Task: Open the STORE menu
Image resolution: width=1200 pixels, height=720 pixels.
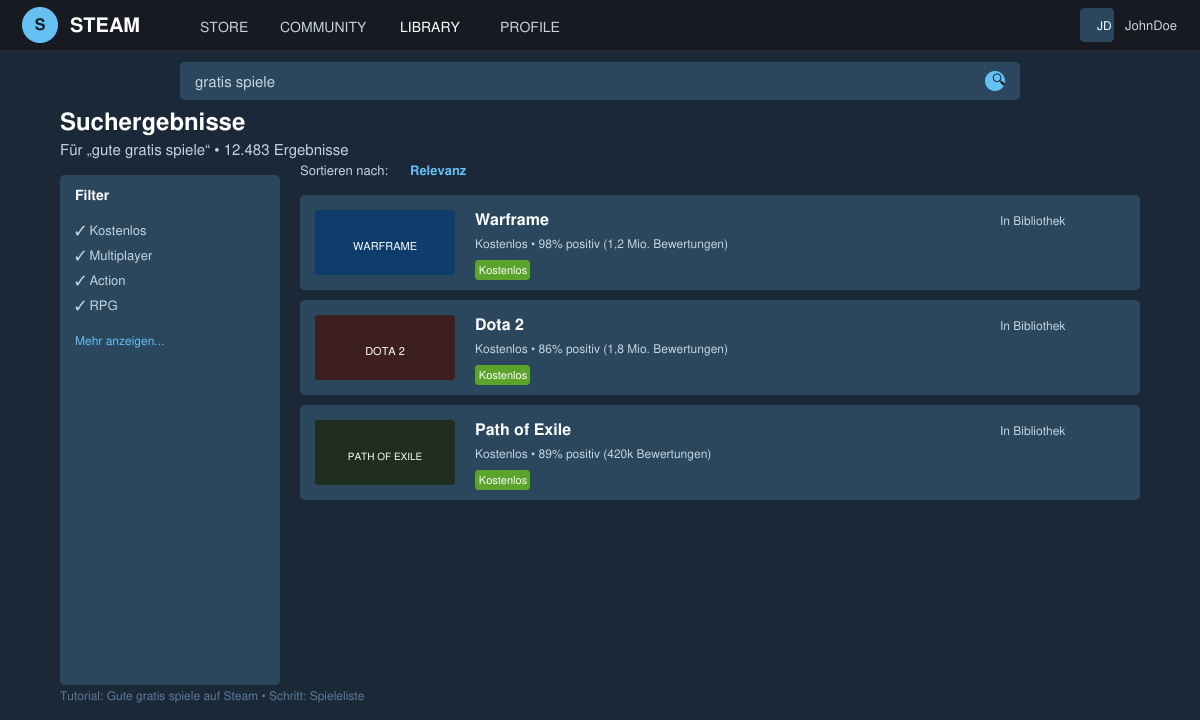Action: click(x=224, y=27)
